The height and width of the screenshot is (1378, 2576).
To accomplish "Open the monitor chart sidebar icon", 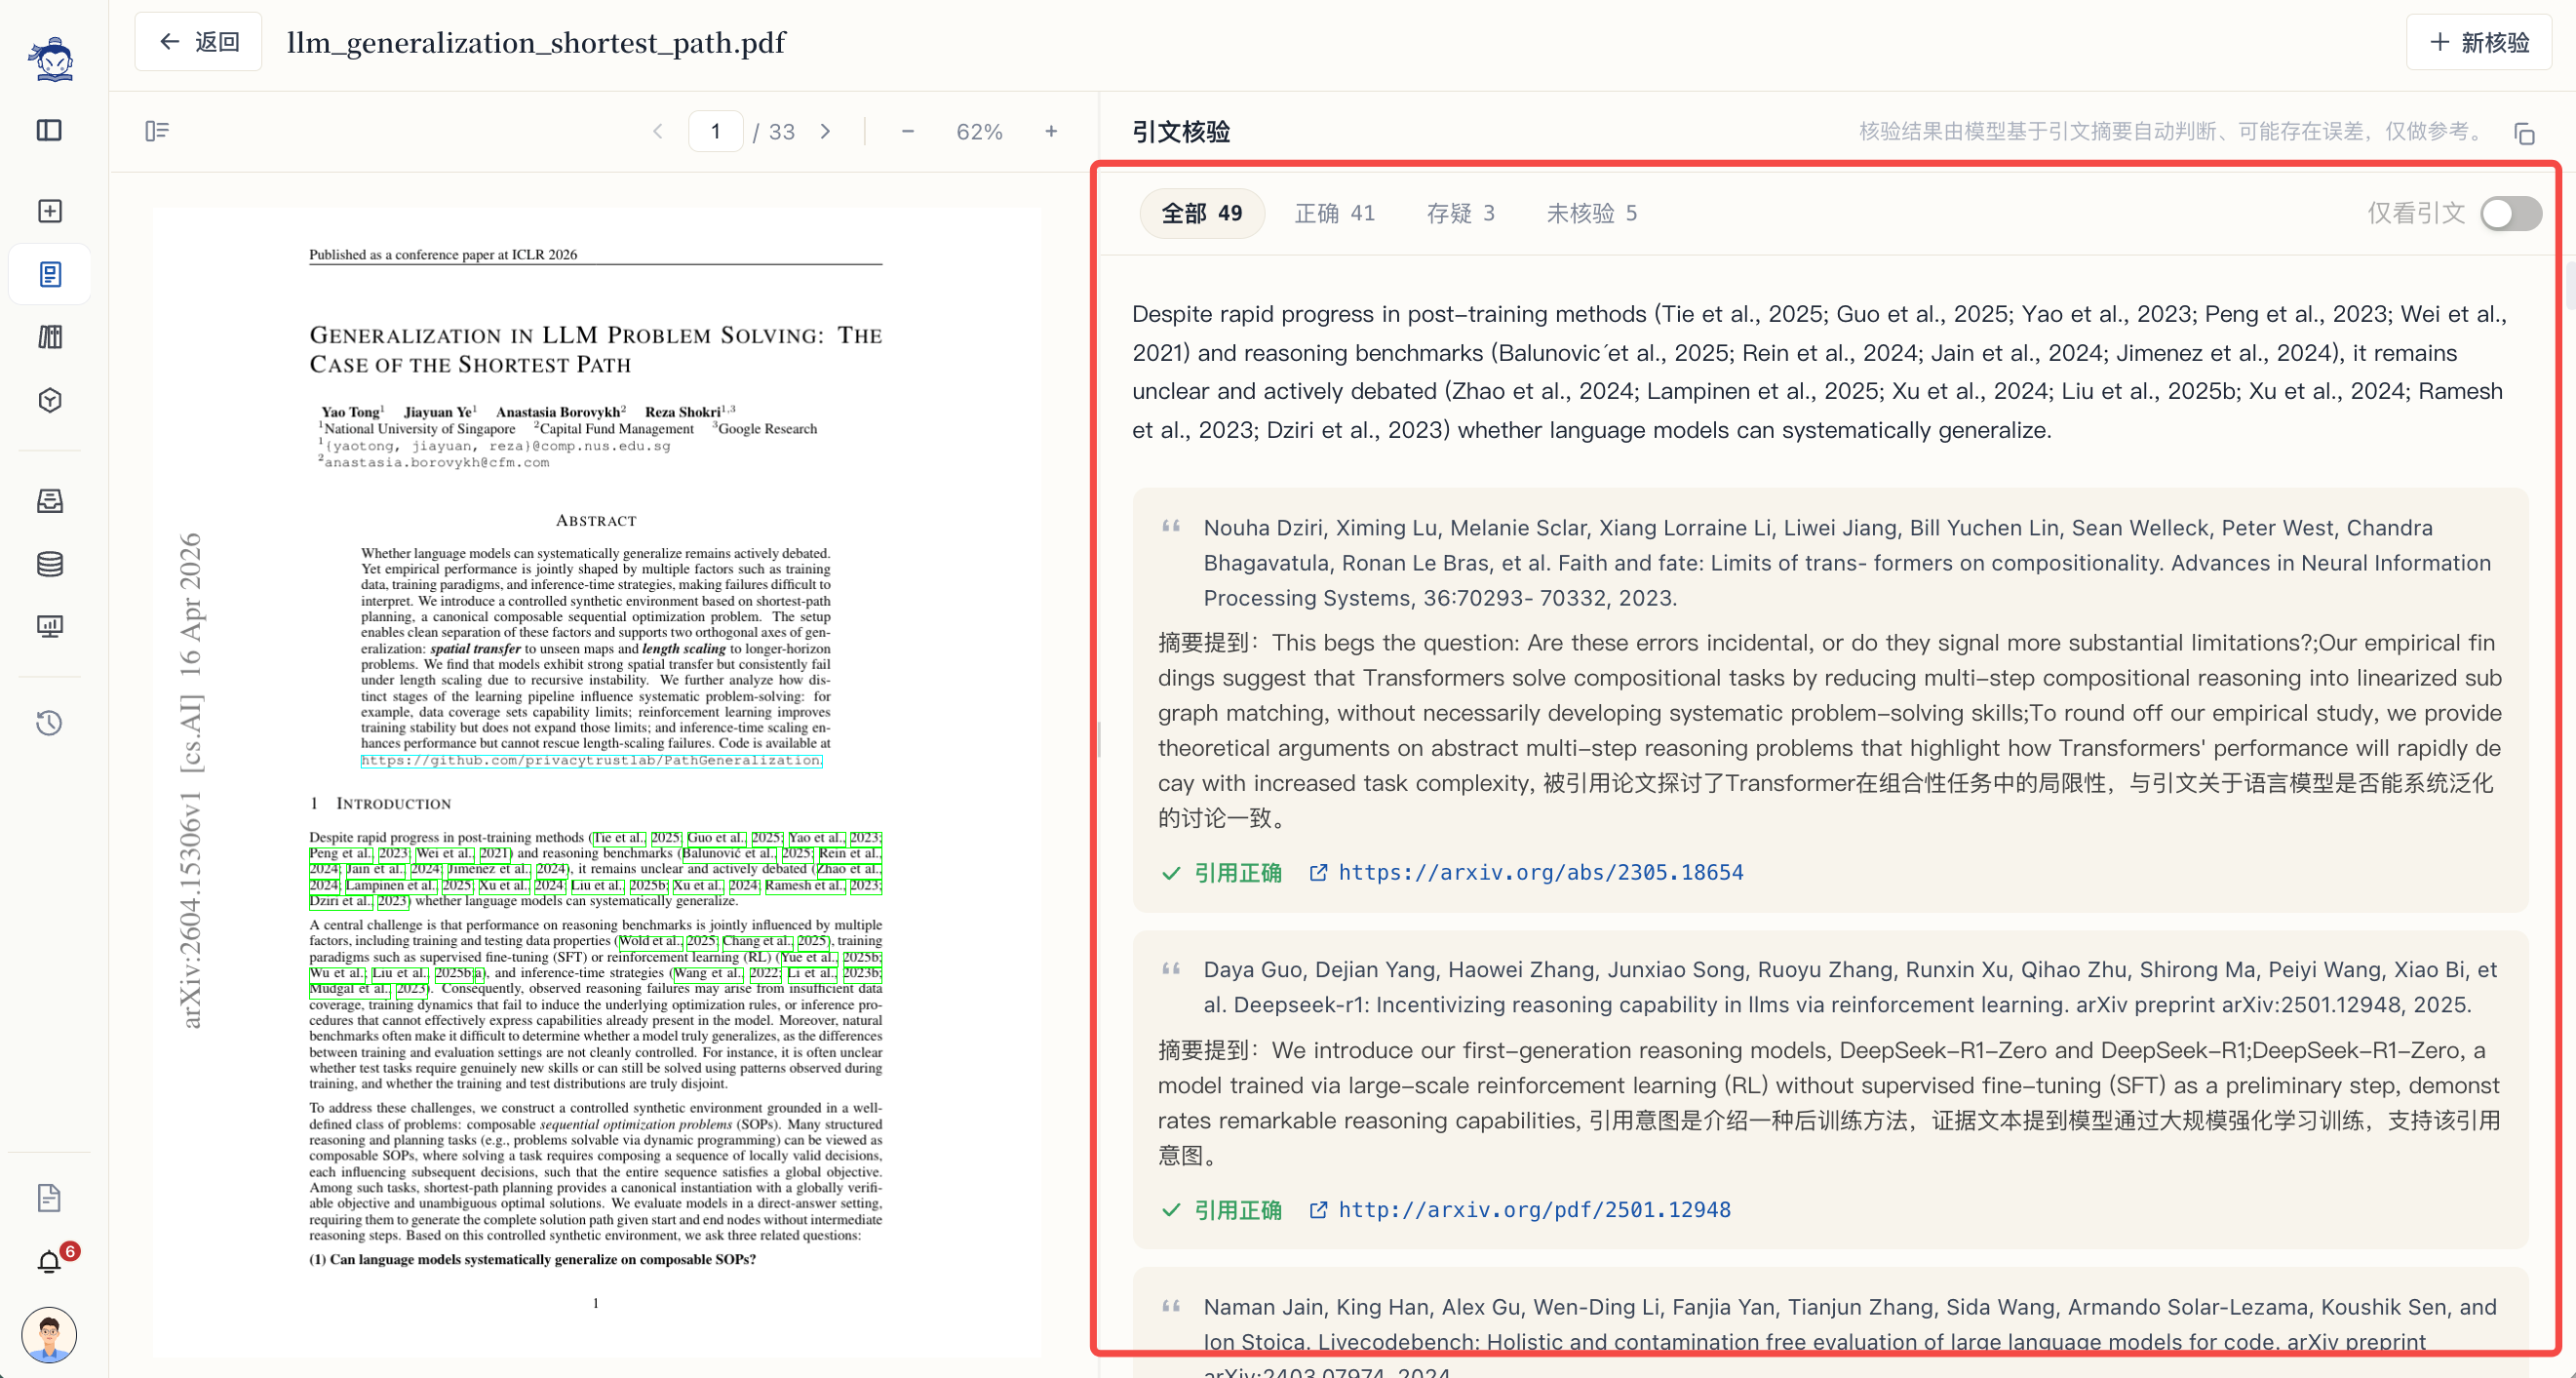I will click(49, 627).
